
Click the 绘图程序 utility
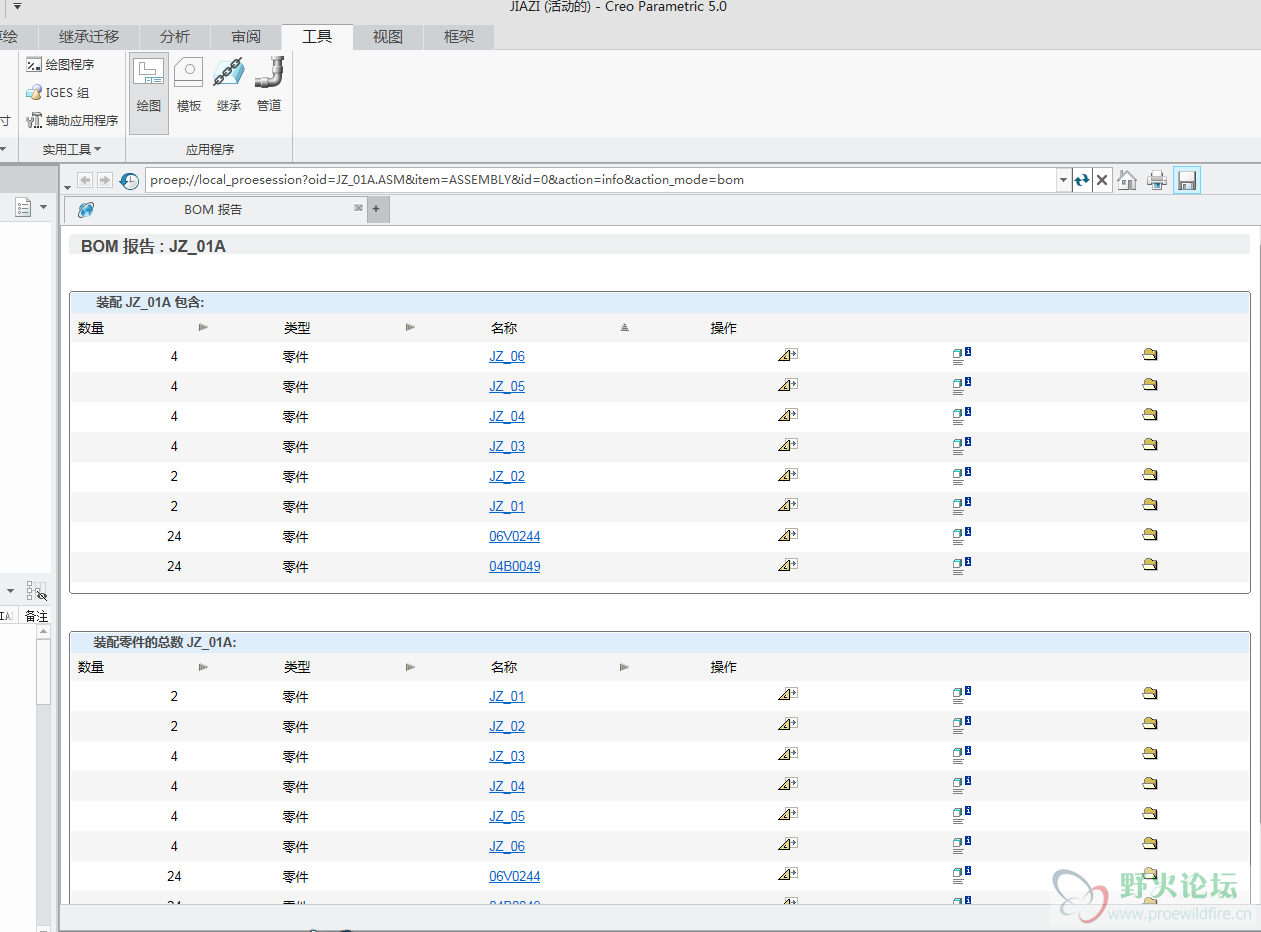click(60, 65)
